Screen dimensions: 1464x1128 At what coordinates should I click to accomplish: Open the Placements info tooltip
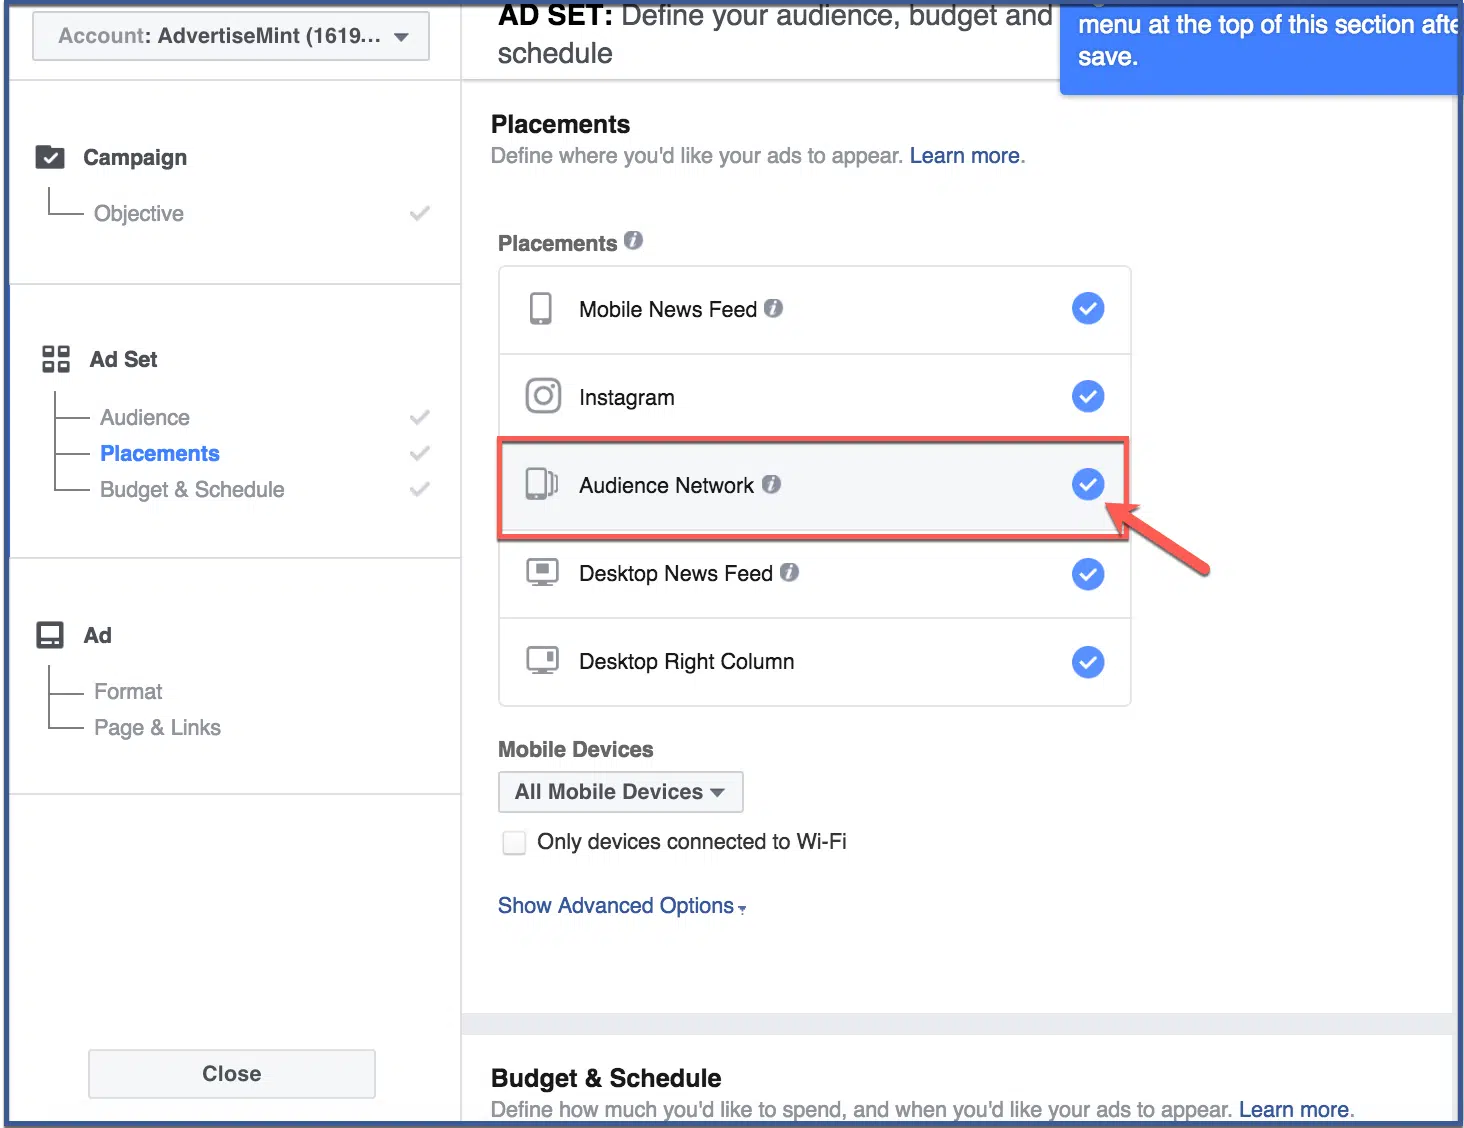pyautogui.click(x=633, y=240)
